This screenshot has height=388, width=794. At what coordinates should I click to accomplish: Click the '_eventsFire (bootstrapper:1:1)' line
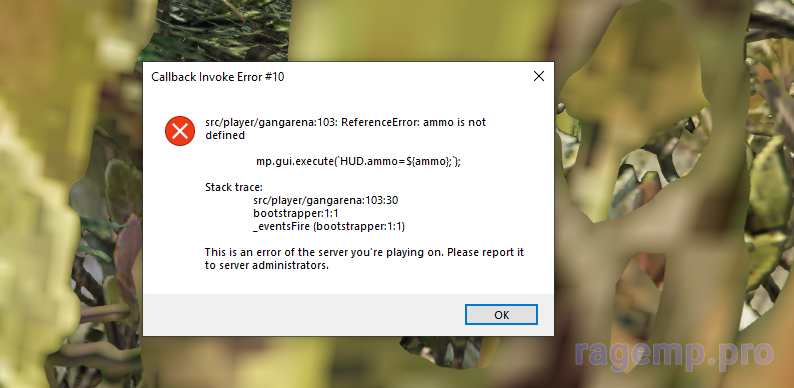point(329,226)
